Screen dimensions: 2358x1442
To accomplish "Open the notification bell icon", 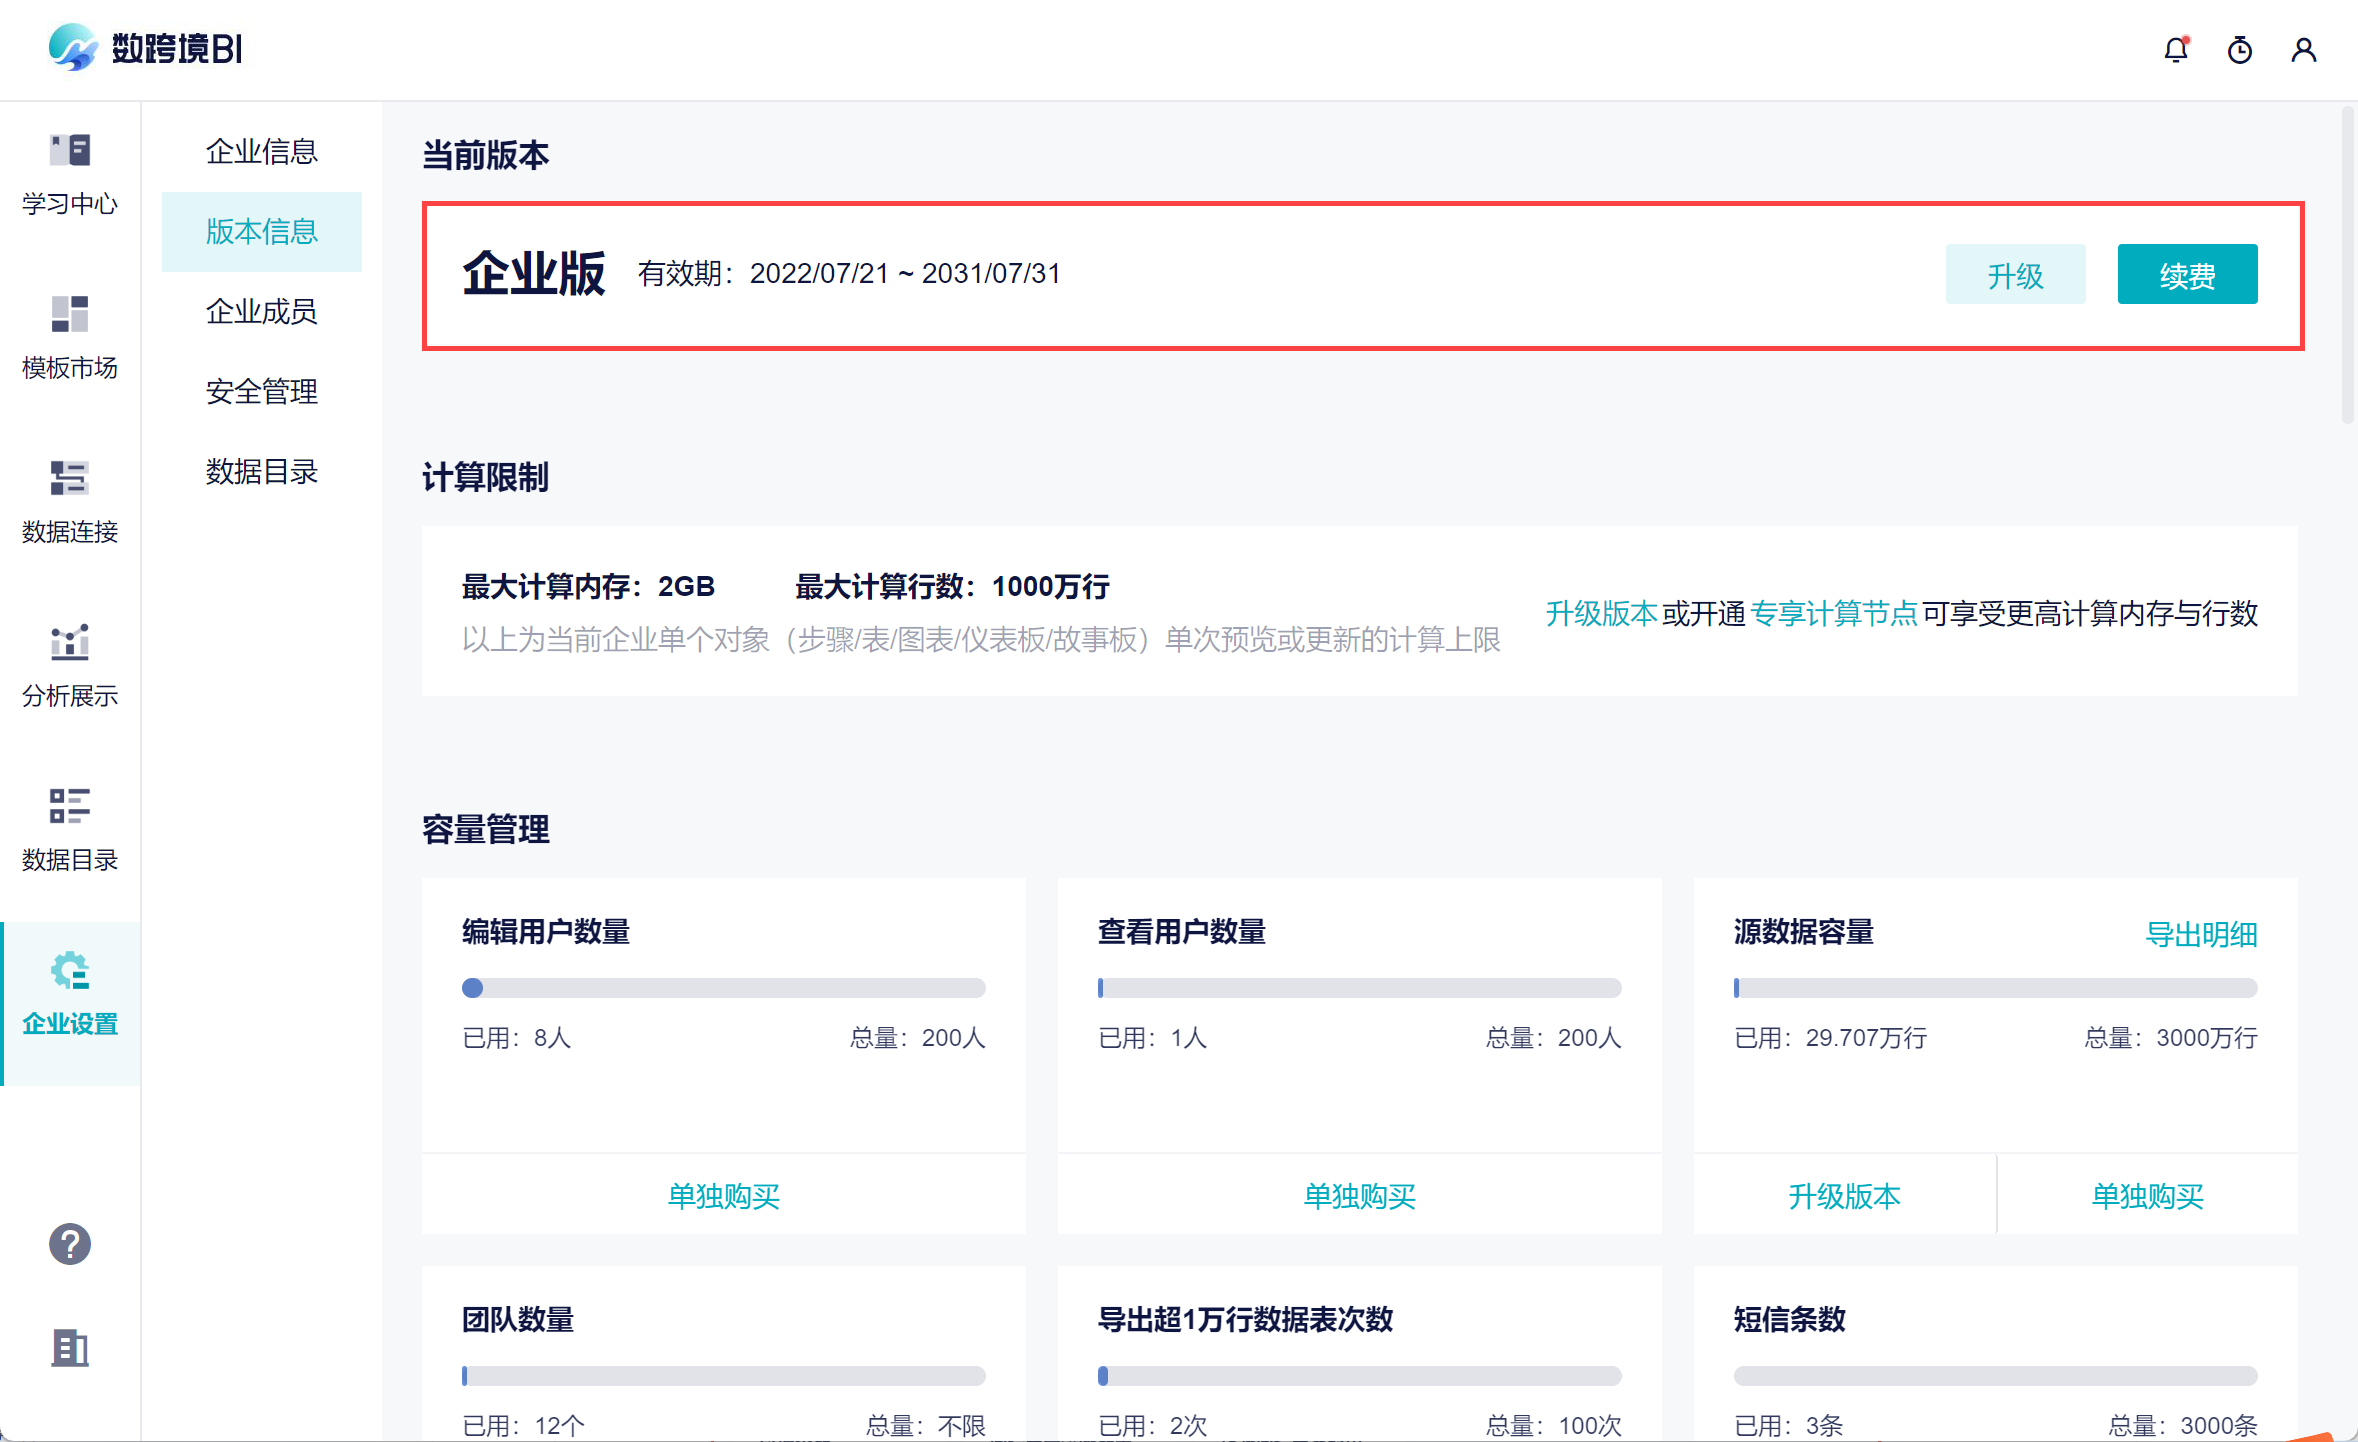I will pyautogui.click(x=2176, y=50).
